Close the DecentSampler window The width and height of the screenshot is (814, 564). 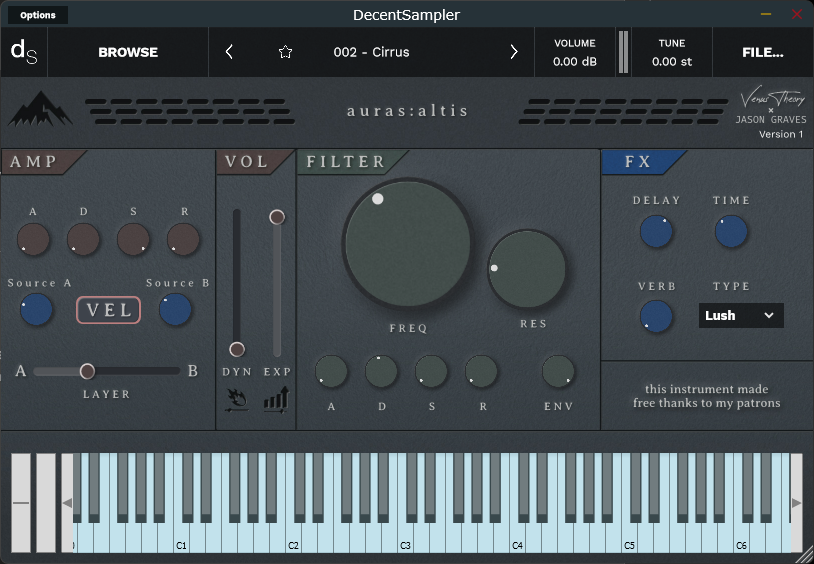tap(797, 15)
